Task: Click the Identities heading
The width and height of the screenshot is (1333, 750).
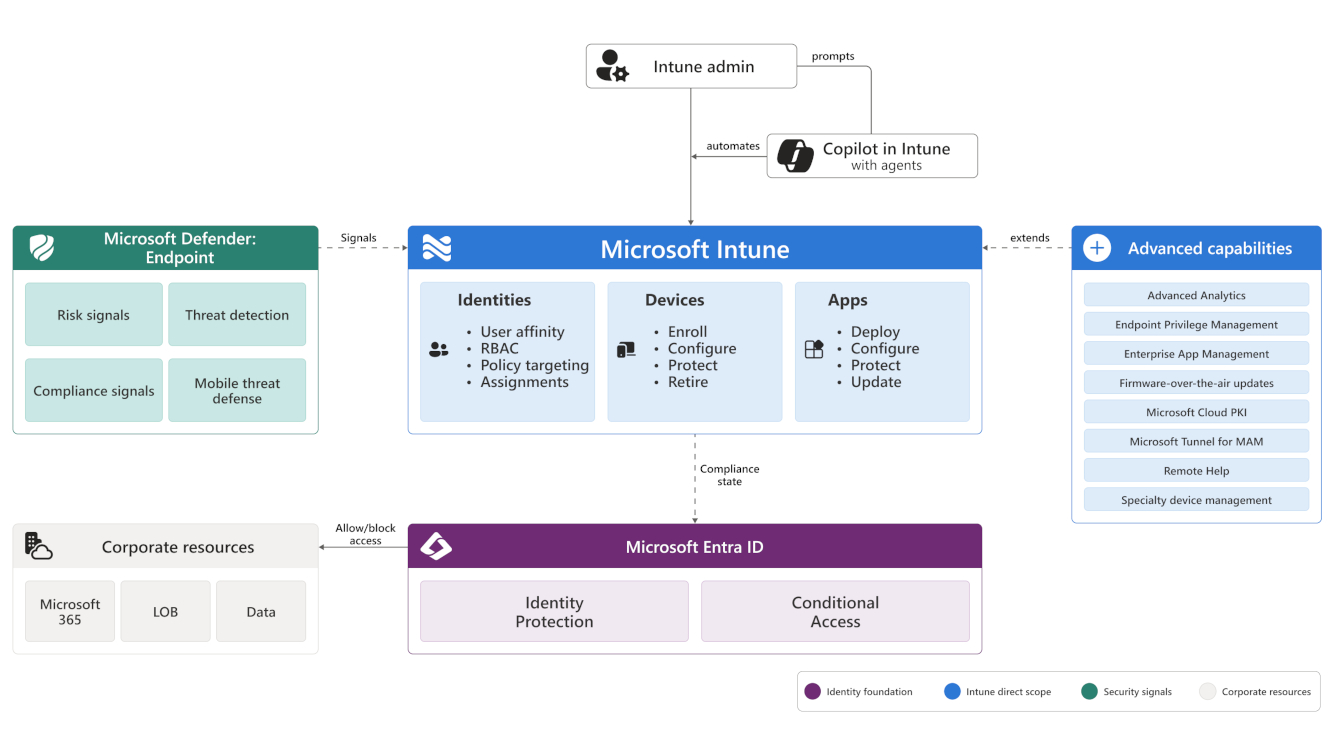Action: click(494, 300)
